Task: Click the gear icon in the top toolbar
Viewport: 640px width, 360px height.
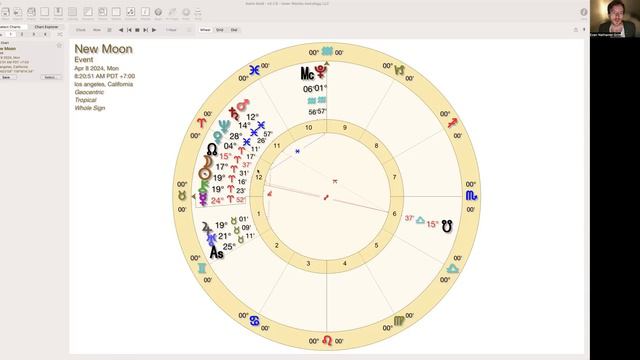Action: click(x=158, y=12)
